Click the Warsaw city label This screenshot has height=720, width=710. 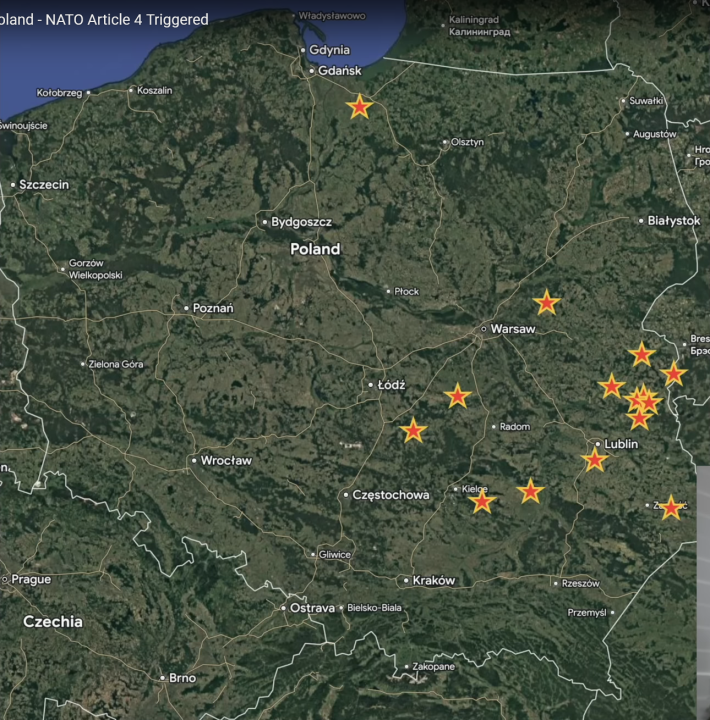coord(513,329)
